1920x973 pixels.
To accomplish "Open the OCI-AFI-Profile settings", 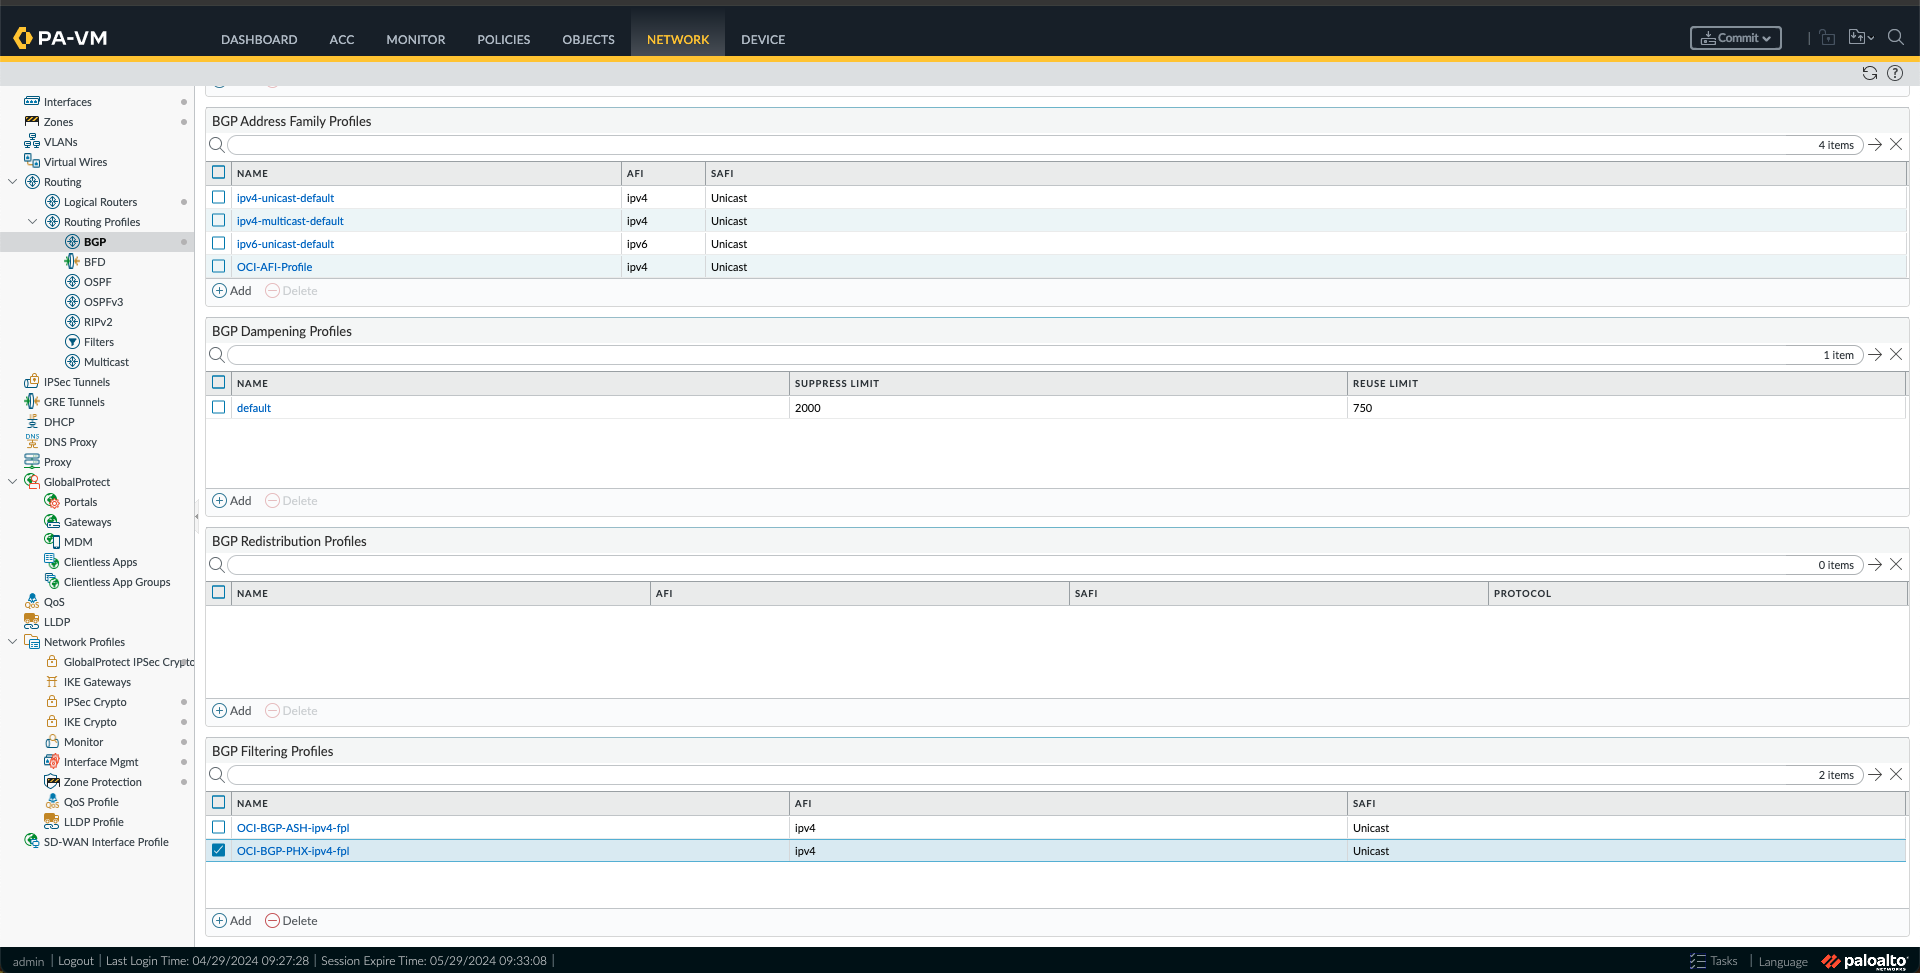I will click(275, 266).
